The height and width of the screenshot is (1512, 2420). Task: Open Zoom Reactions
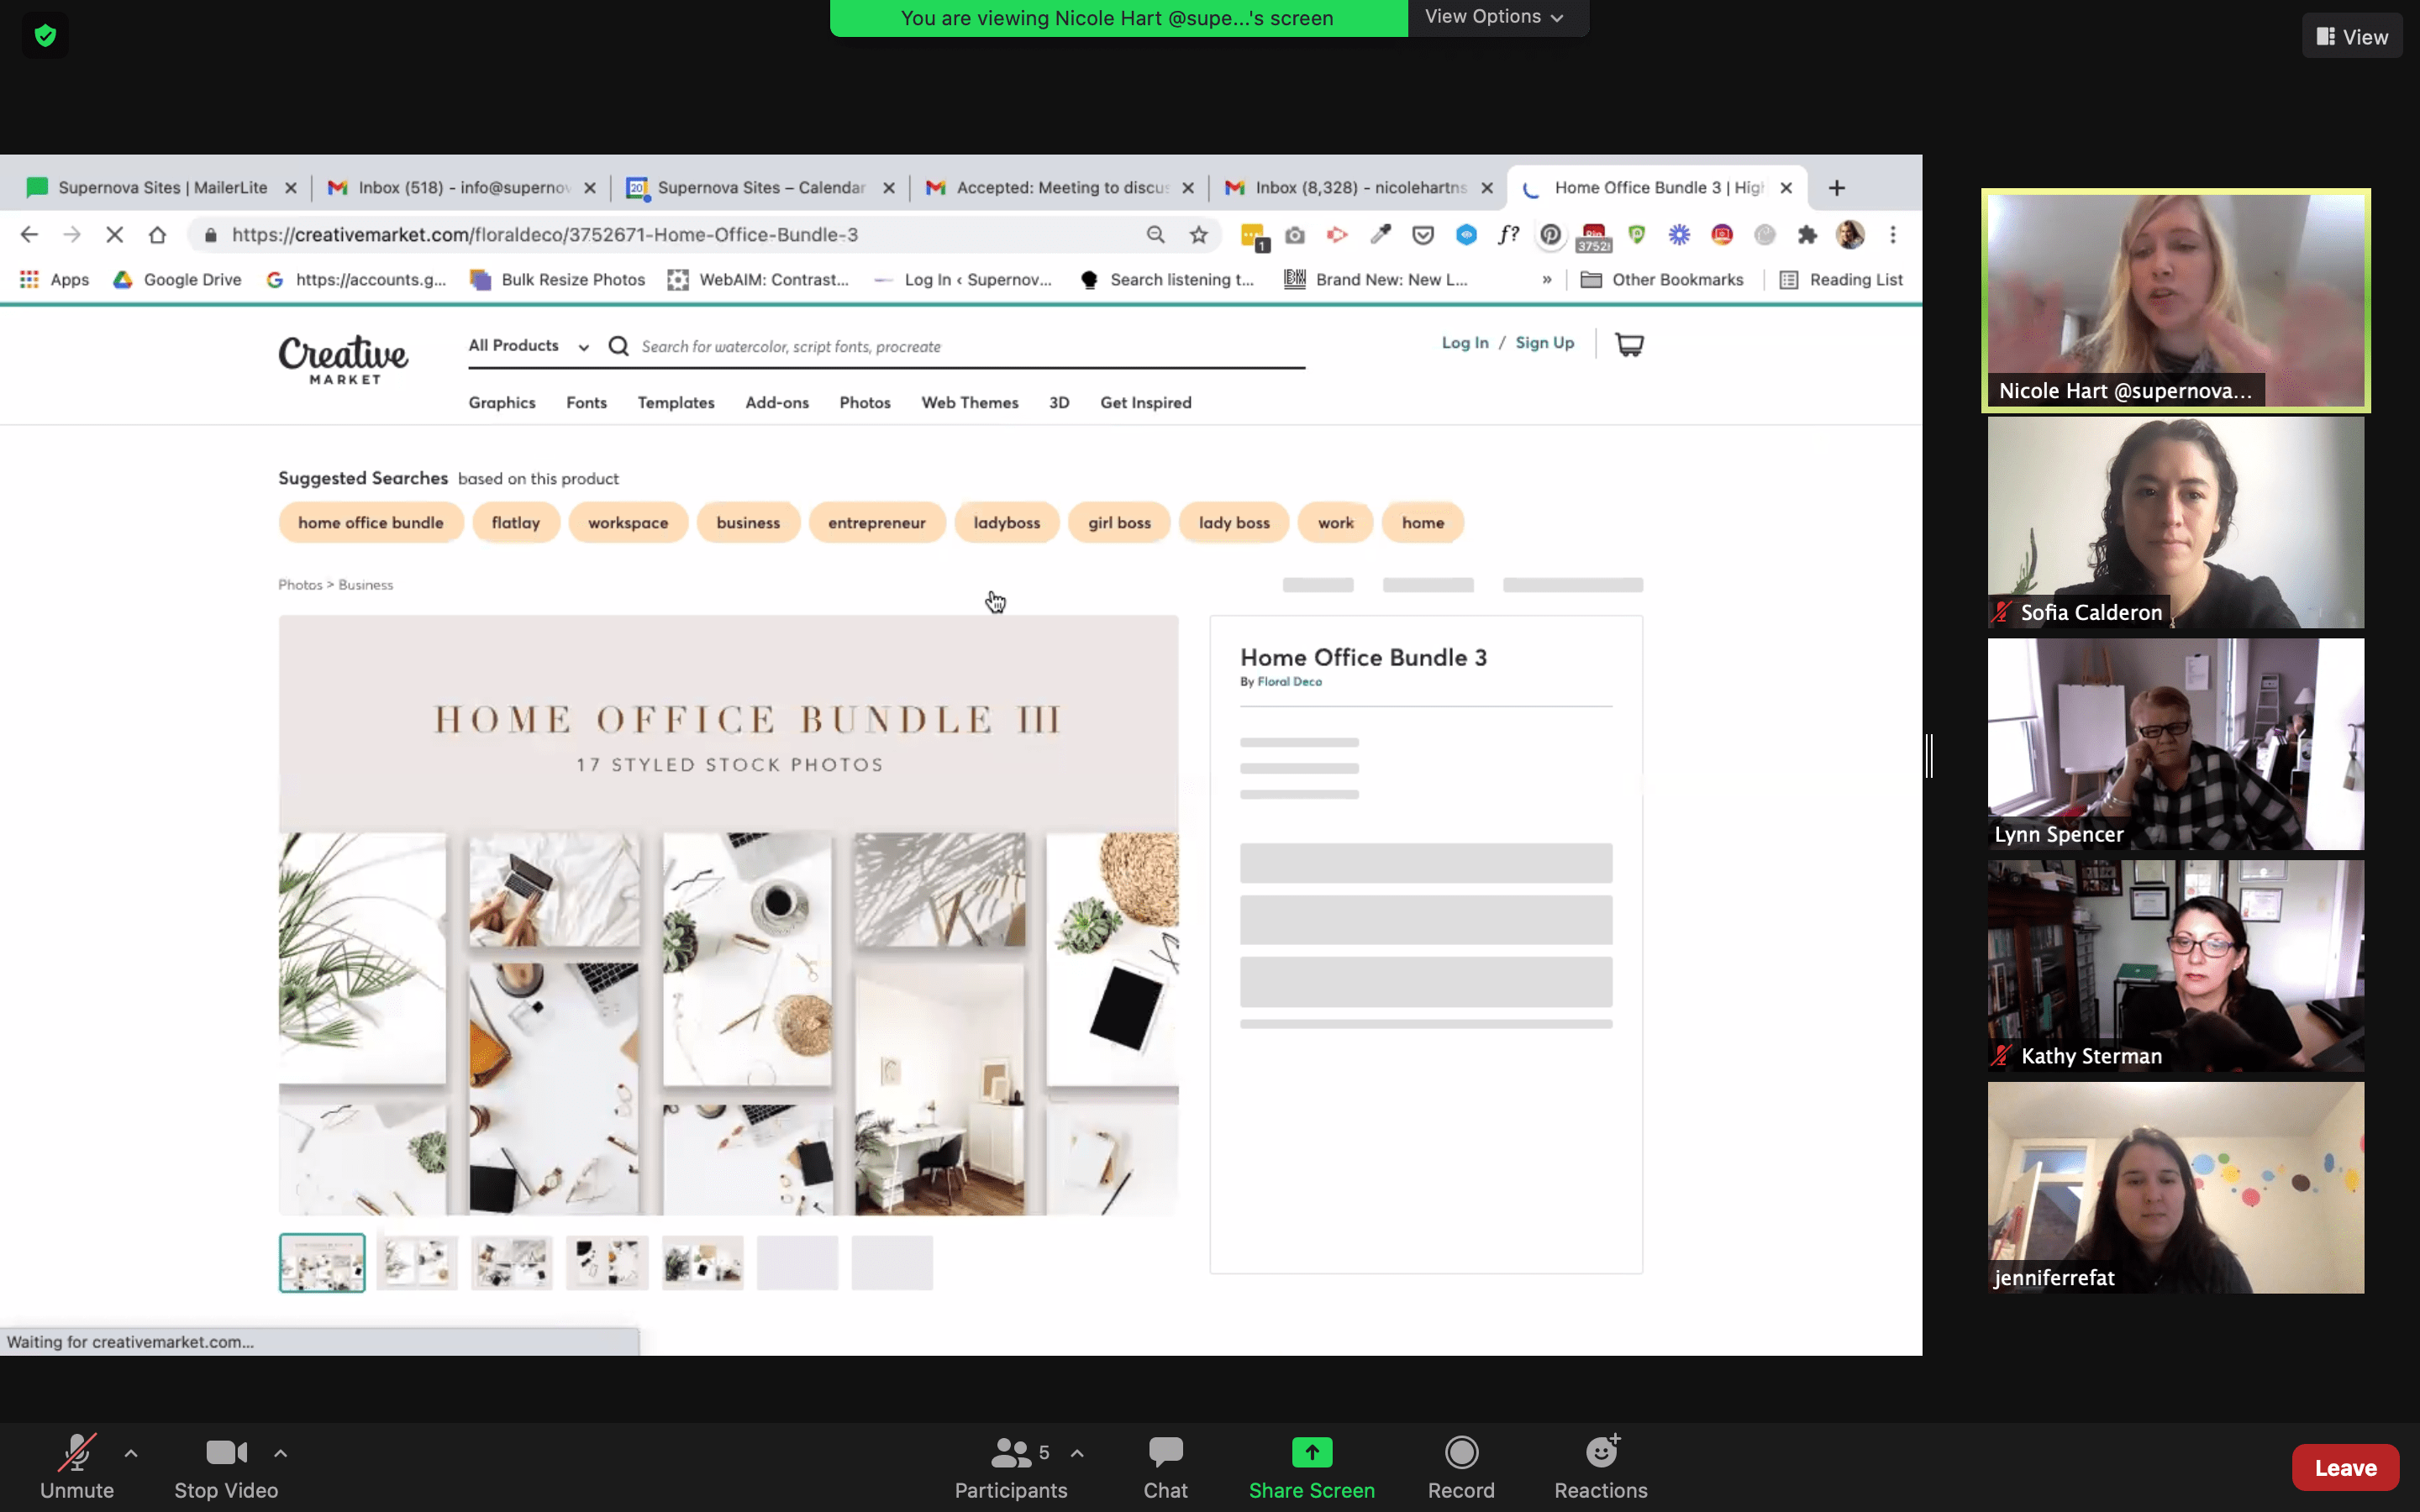(x=1600, y=1466)
